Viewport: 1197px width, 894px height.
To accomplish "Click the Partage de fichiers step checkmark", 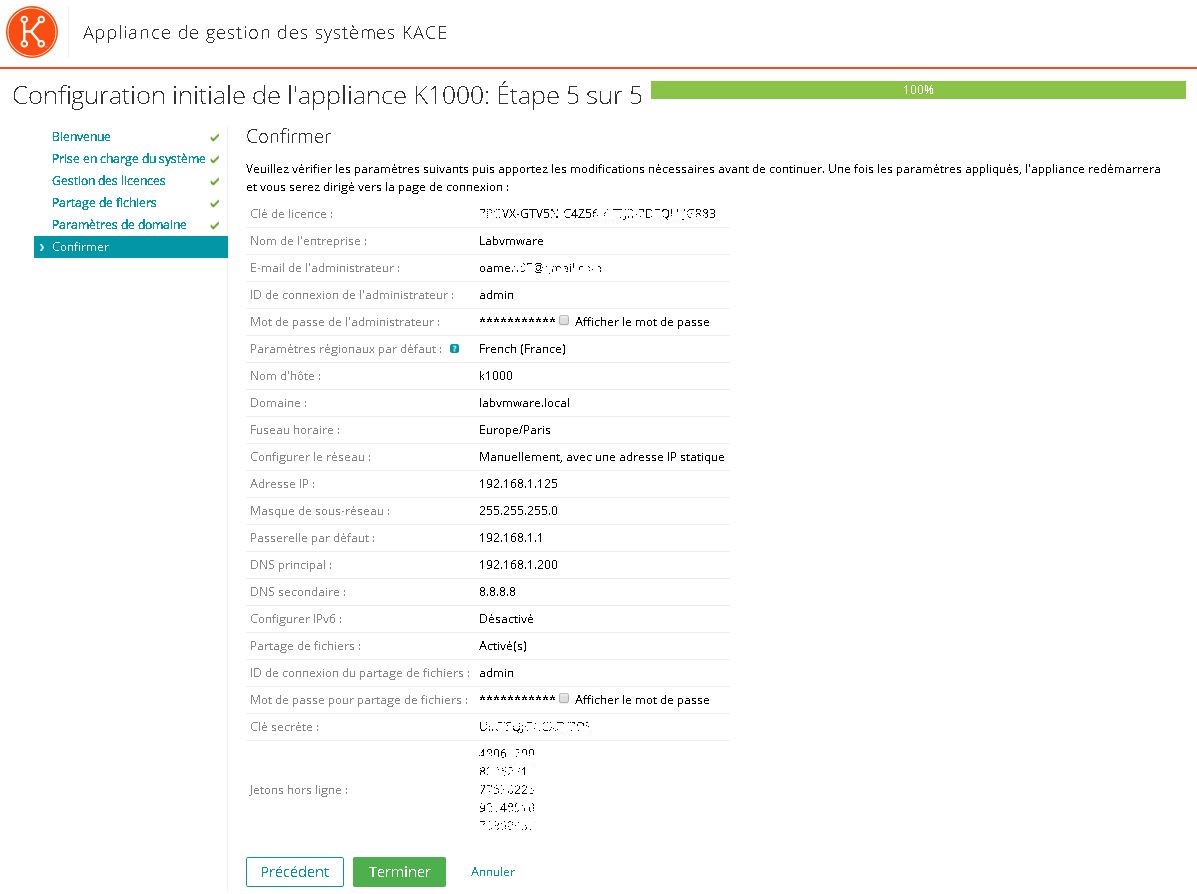I will click(215, 204).
